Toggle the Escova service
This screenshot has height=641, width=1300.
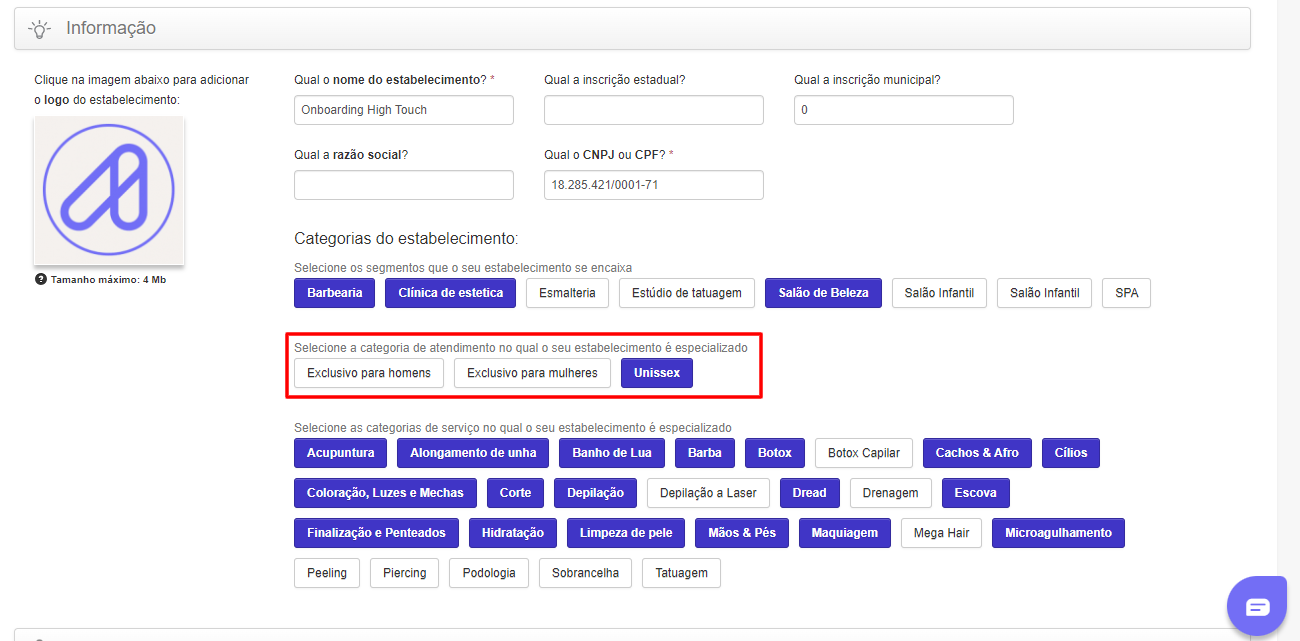(976, 493)
